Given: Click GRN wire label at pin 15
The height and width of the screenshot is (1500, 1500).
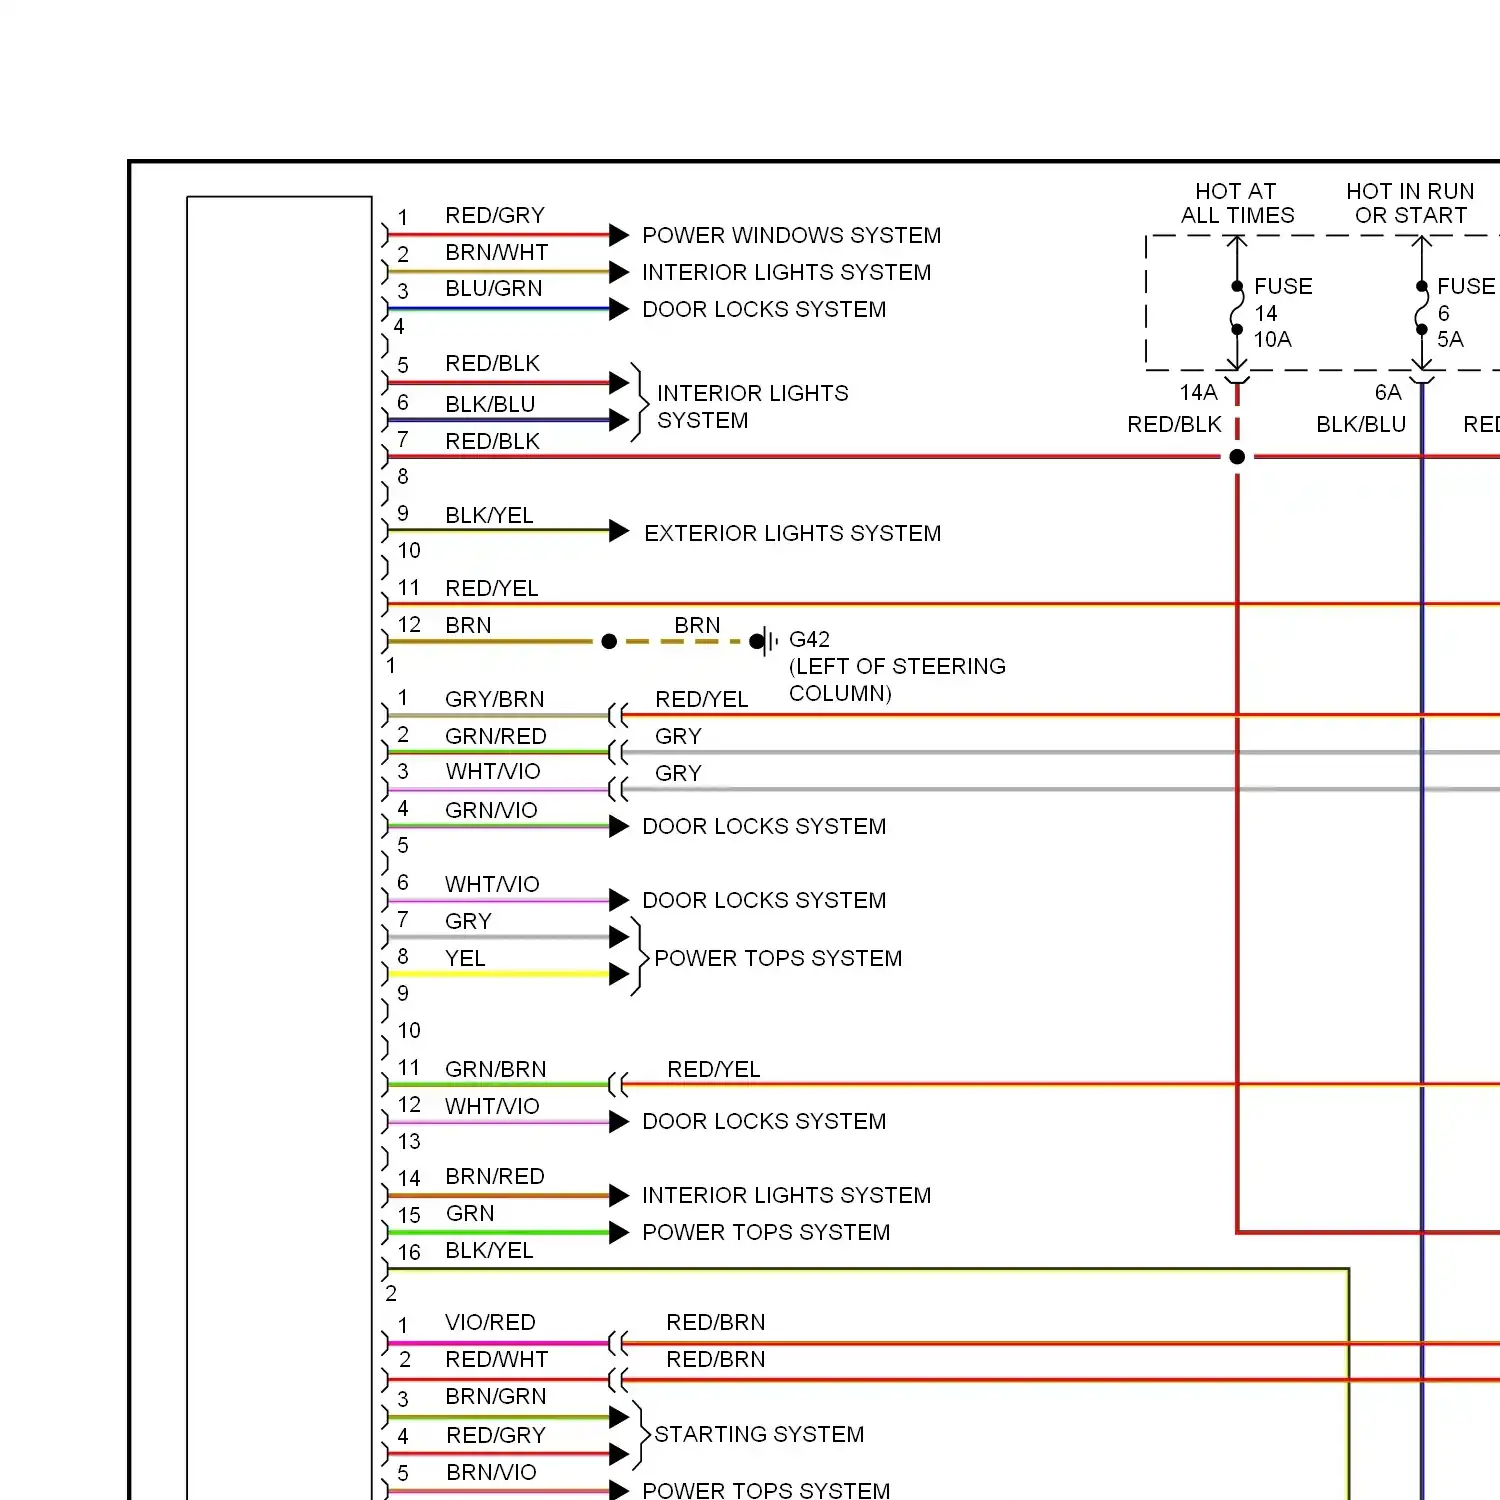Looking at the screenshot, I should [470, 1213].
